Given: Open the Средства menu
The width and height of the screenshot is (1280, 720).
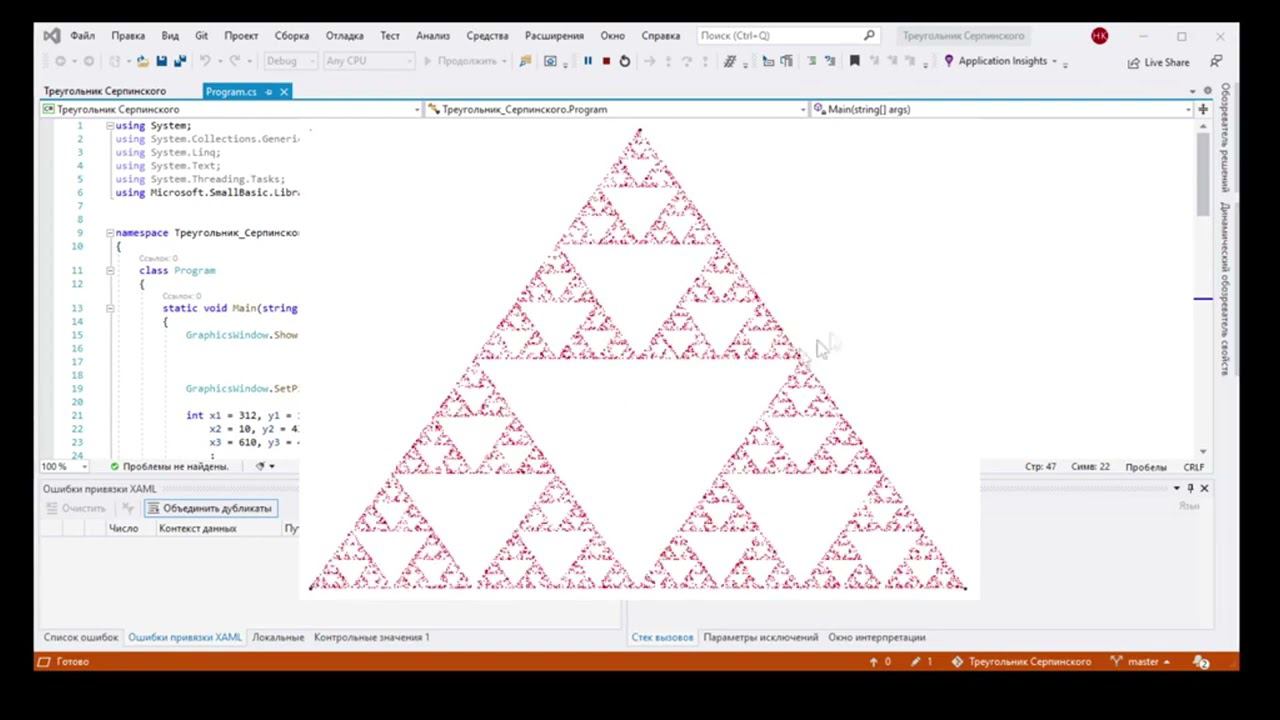Looking at the screenshot, I should (x=487, y=35).
